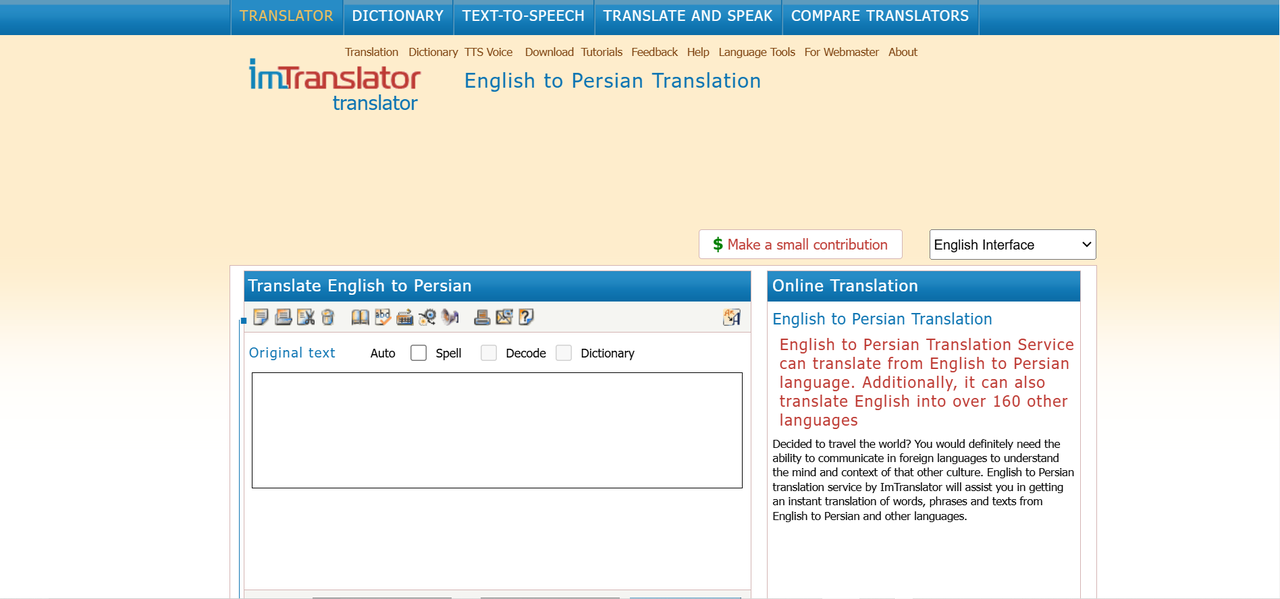Viewport: 1280px width, 599px height.
Task: Open the virtual keyboard icon
Action: [x=405, y=317]
